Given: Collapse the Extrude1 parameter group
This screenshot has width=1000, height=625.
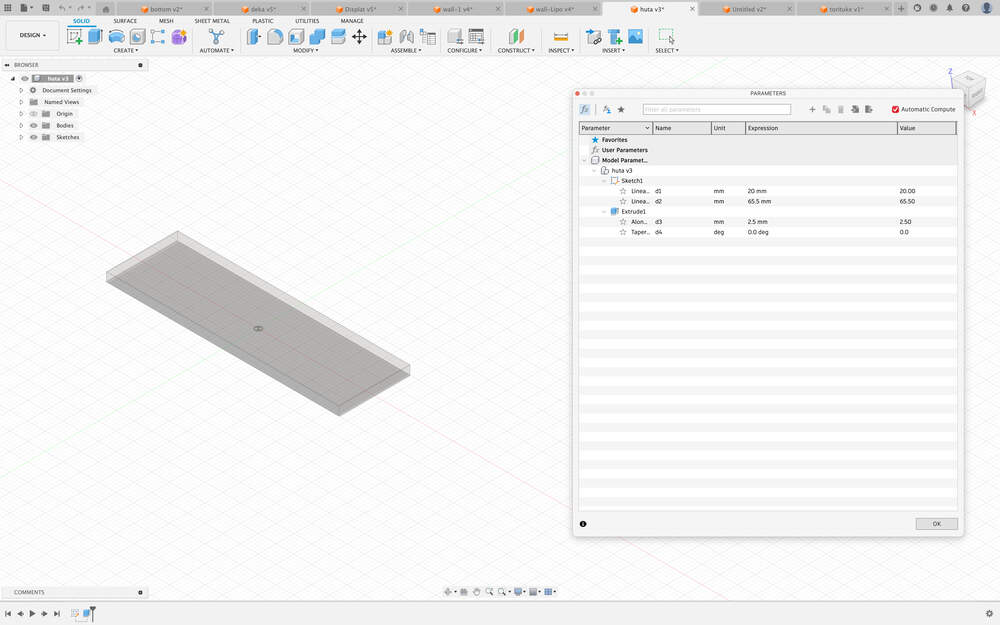Looking at the screenshot, I should pyautogui.click(x=604, y=212).
